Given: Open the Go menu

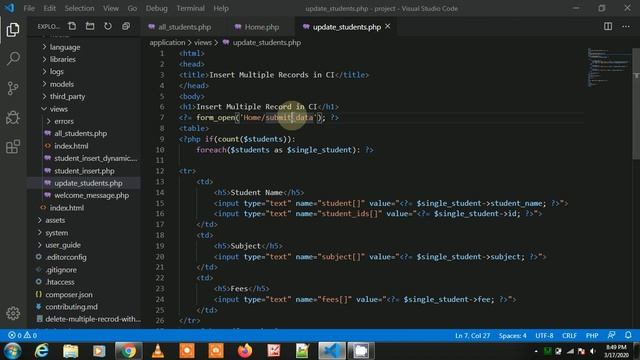Looking at the screenshot, I should (x=132, y=8).
